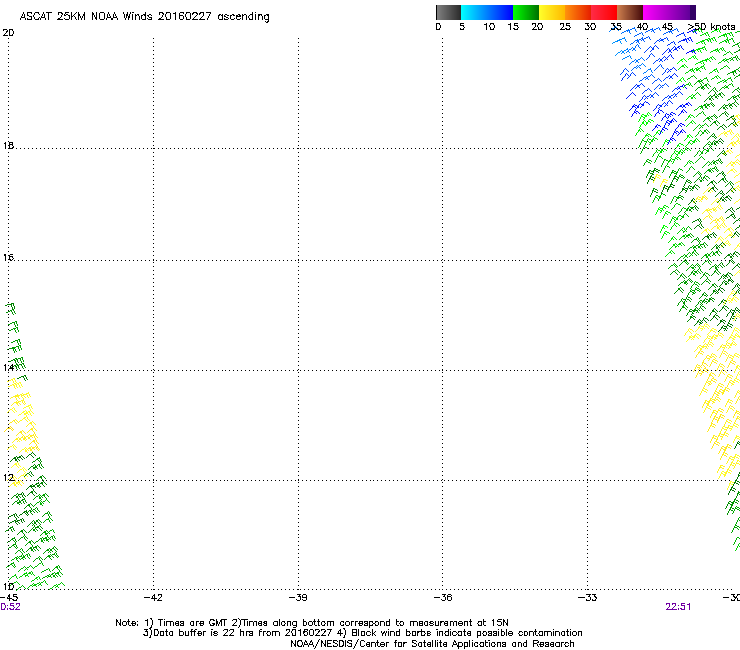
Task: Click the 20 latitude axis label
Action: click(8, 33)
